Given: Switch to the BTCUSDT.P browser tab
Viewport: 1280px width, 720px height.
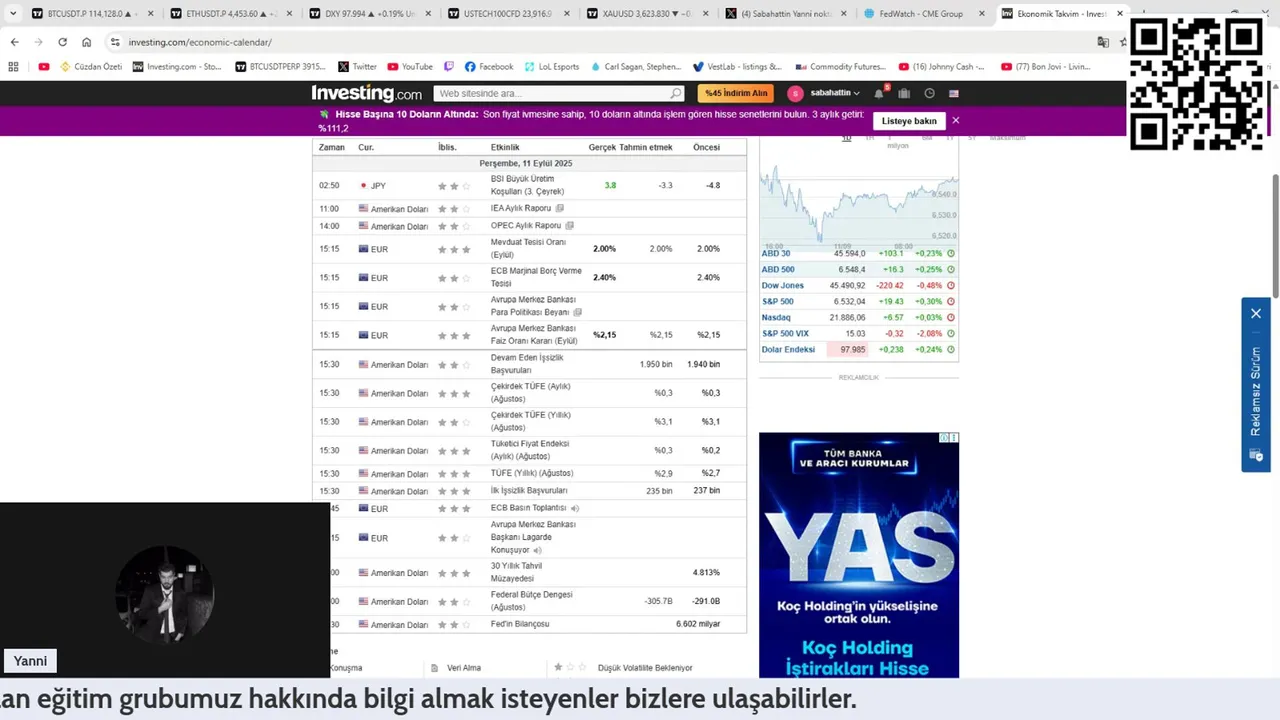Looking at the screenshot, I should click(x=91, y=14).
